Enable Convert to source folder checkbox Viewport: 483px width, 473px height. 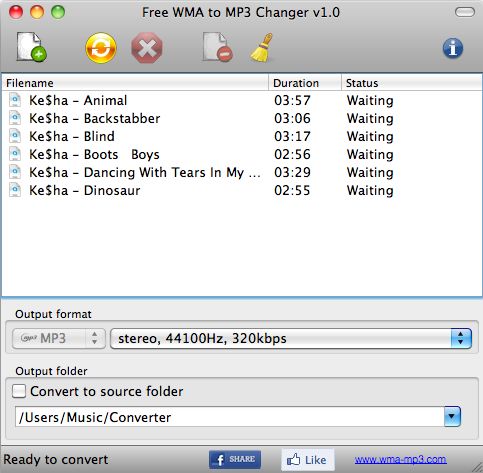click(x=19, y=391)
